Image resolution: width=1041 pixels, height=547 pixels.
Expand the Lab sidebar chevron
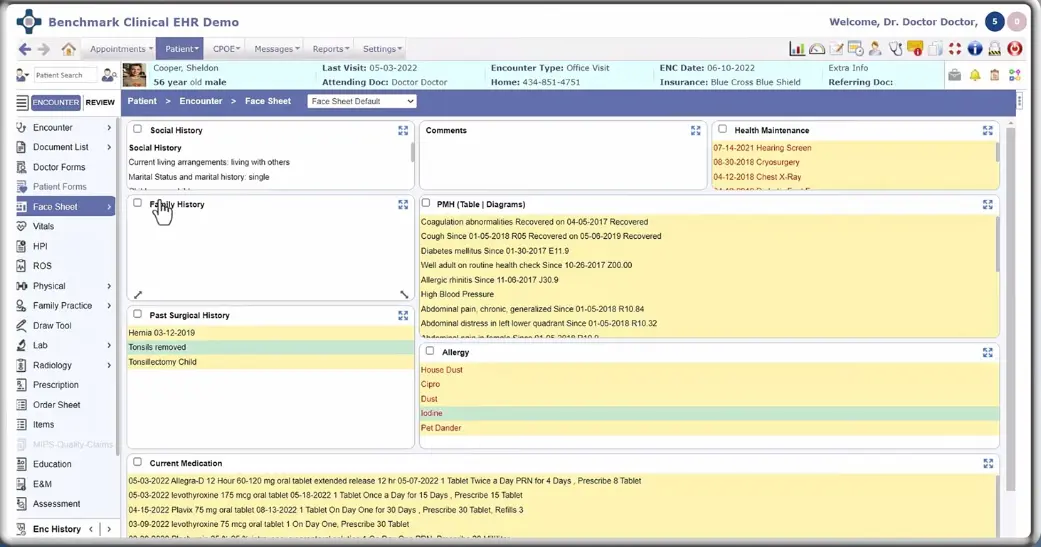click(109, 345)
